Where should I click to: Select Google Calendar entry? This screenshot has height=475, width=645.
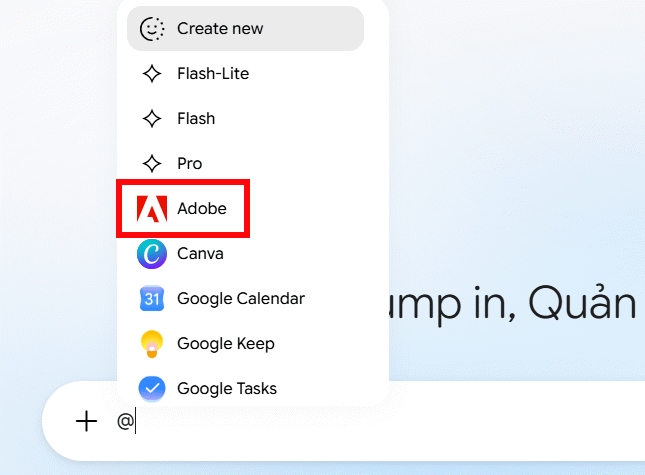245,299
